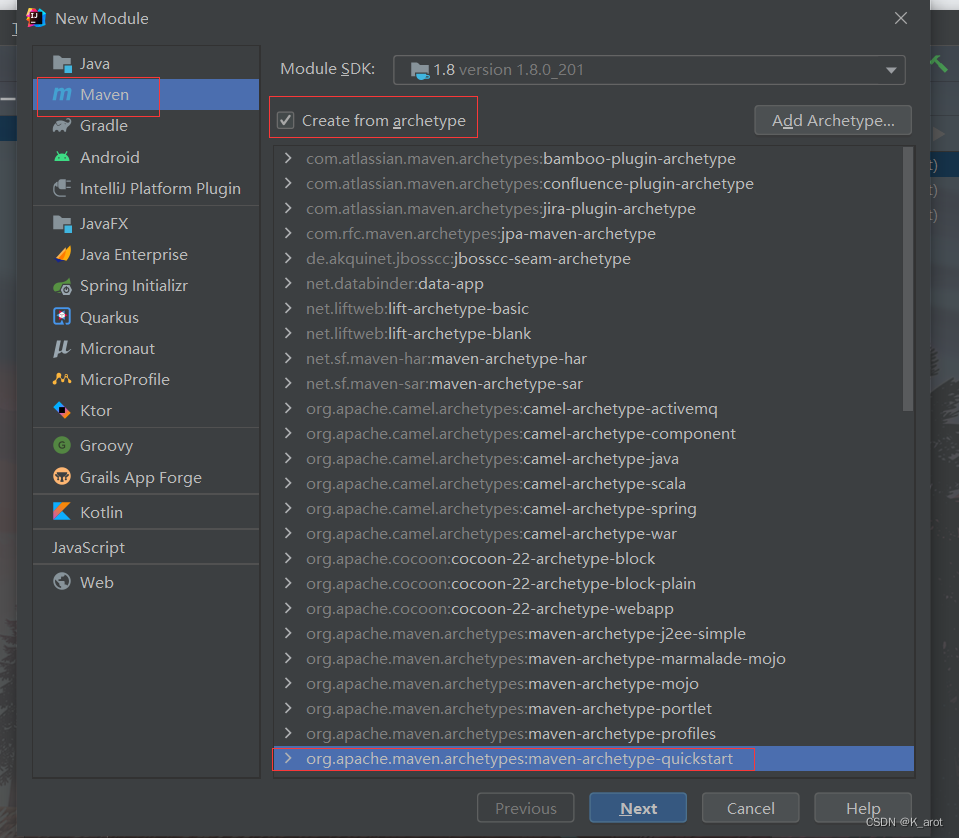Open the Module SDK dropdown
Viewport: 959px width, 838px height.
click(649, 70)
